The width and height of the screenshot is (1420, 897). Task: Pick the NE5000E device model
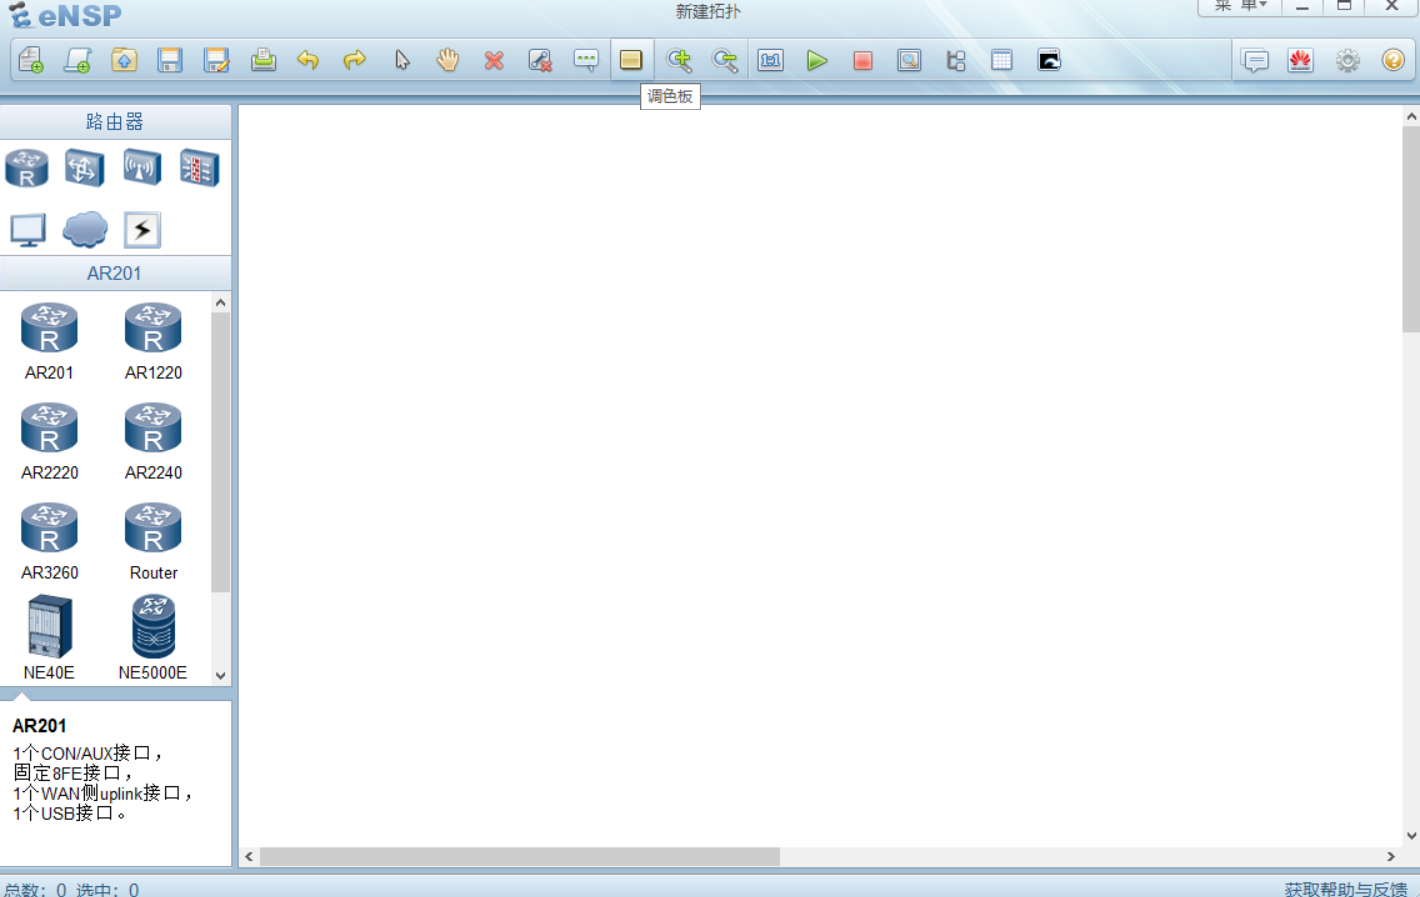(x=153, y=638)
